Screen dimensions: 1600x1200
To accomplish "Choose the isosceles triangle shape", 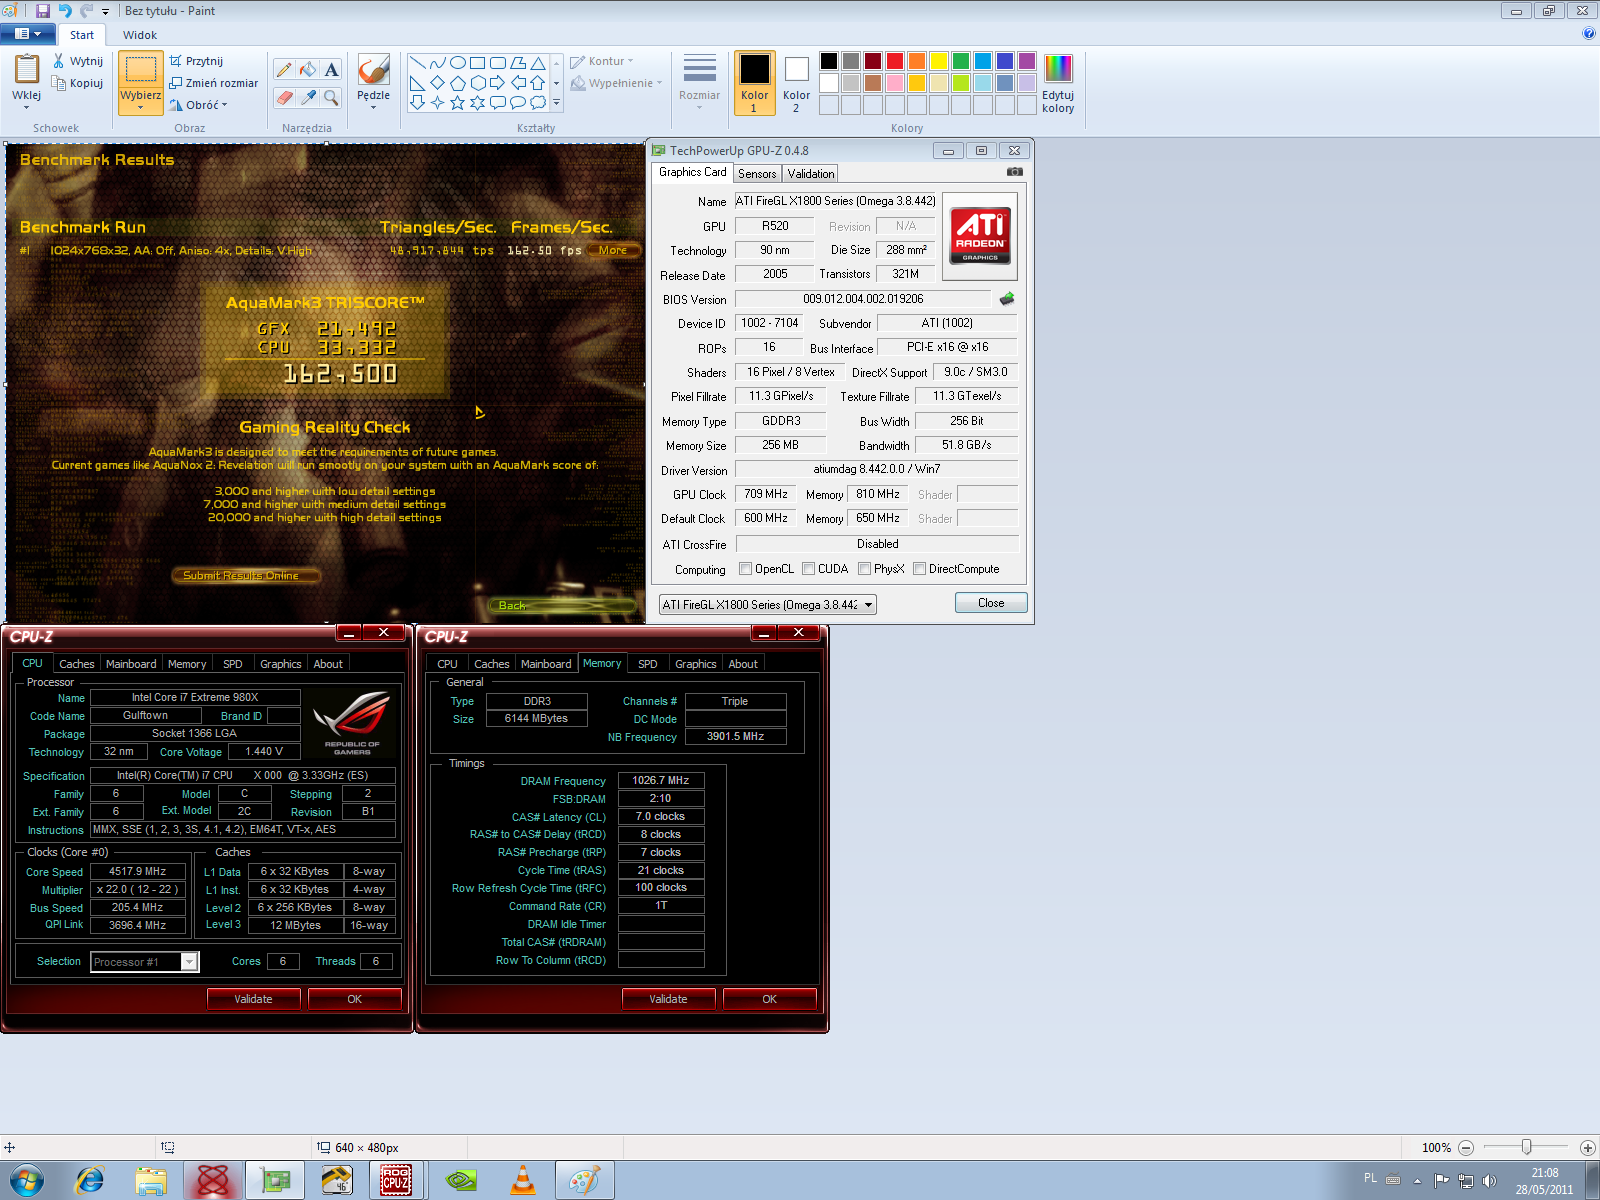I will (538, 63).
